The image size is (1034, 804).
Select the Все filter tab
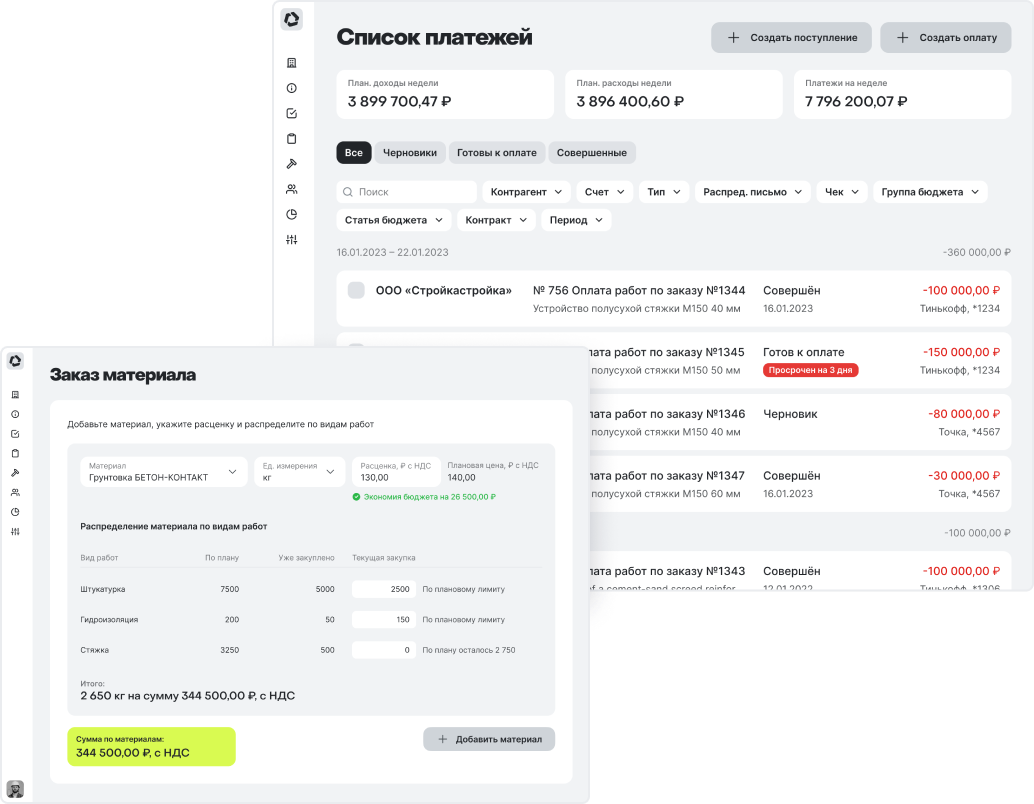pyautogui.click(x=354, y=152)
